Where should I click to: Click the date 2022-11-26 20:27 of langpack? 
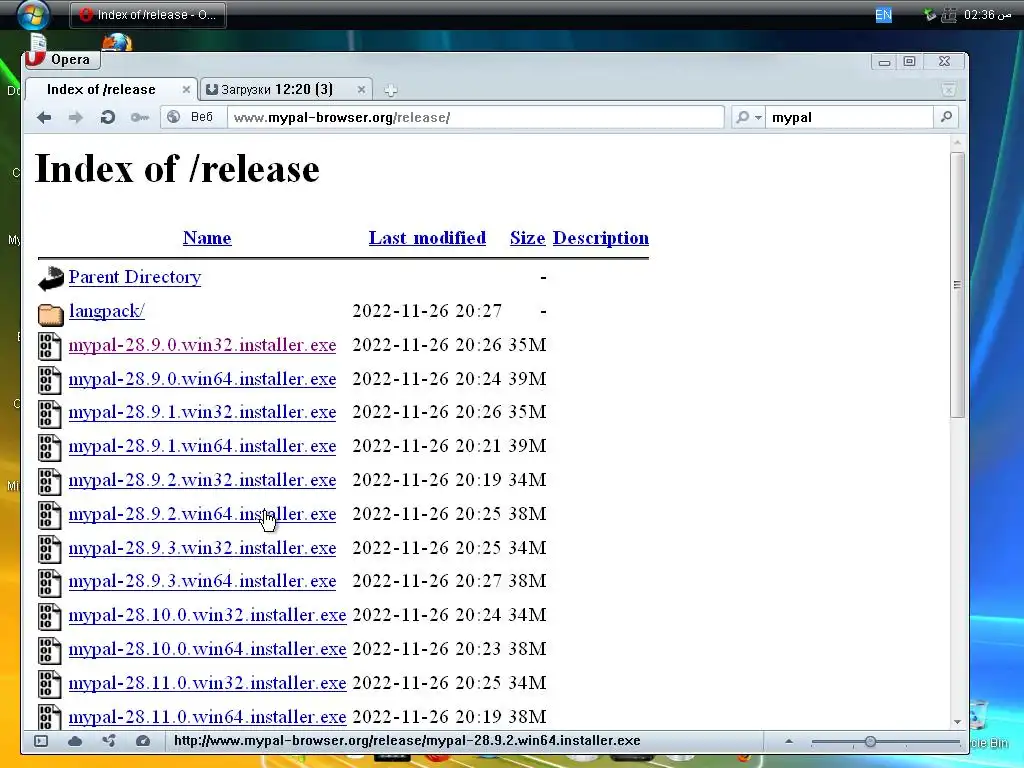point(427,311)
